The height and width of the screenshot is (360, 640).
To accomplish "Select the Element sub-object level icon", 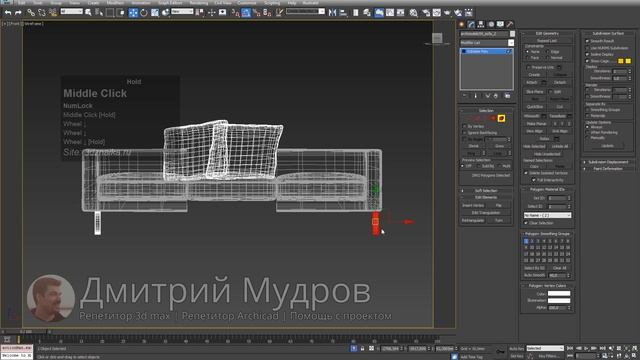I will (501, 118).
